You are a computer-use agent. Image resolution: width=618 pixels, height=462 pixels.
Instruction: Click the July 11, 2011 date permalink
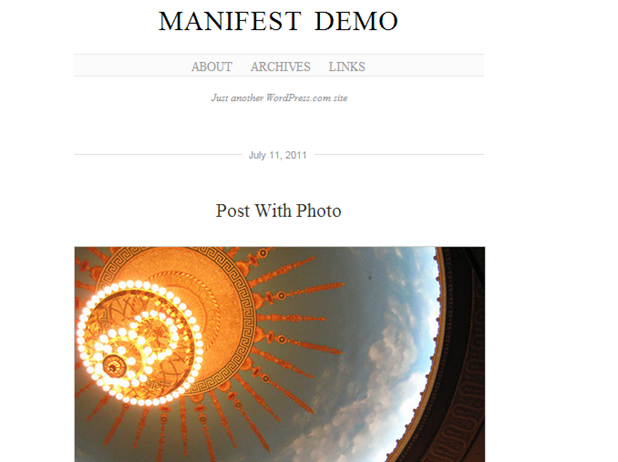[x=277, y=155]
